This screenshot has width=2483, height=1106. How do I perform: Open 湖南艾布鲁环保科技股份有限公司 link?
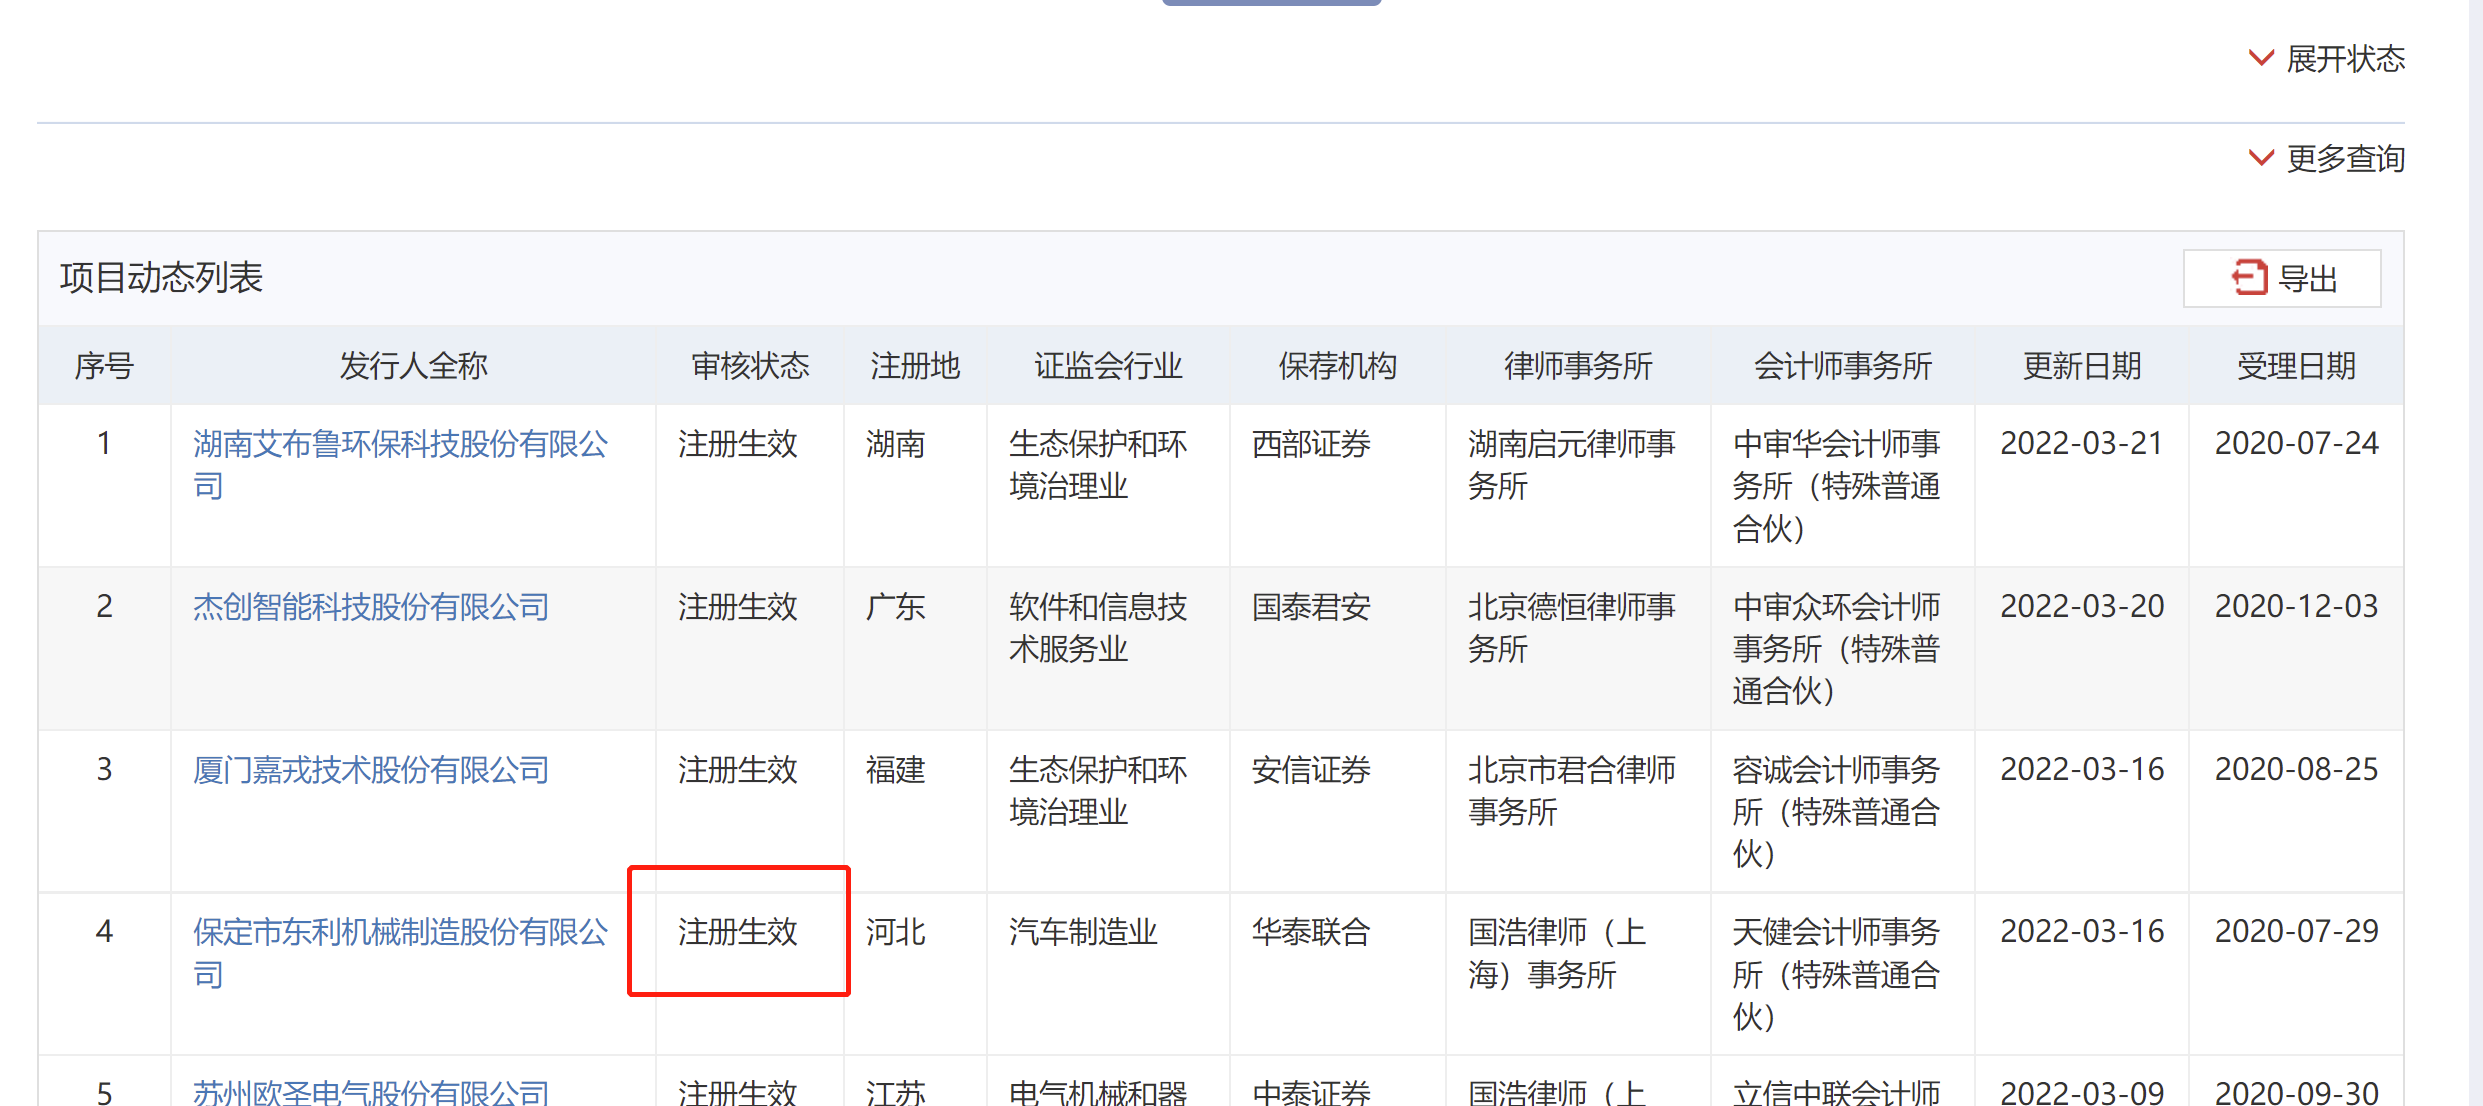click(400, 444)
